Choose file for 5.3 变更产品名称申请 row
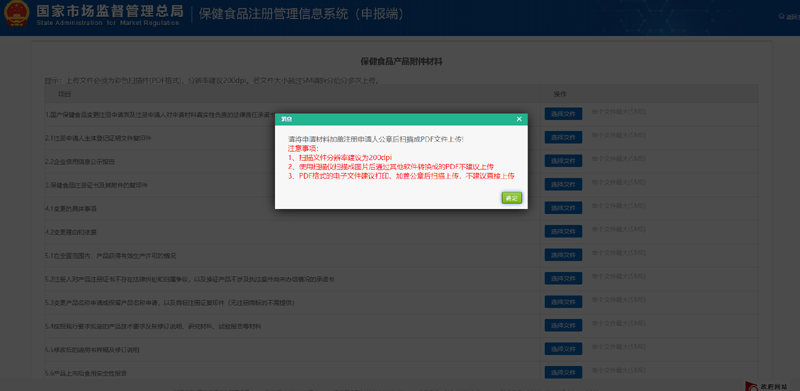The image size is (800, 391). click(x=563, y=302)
